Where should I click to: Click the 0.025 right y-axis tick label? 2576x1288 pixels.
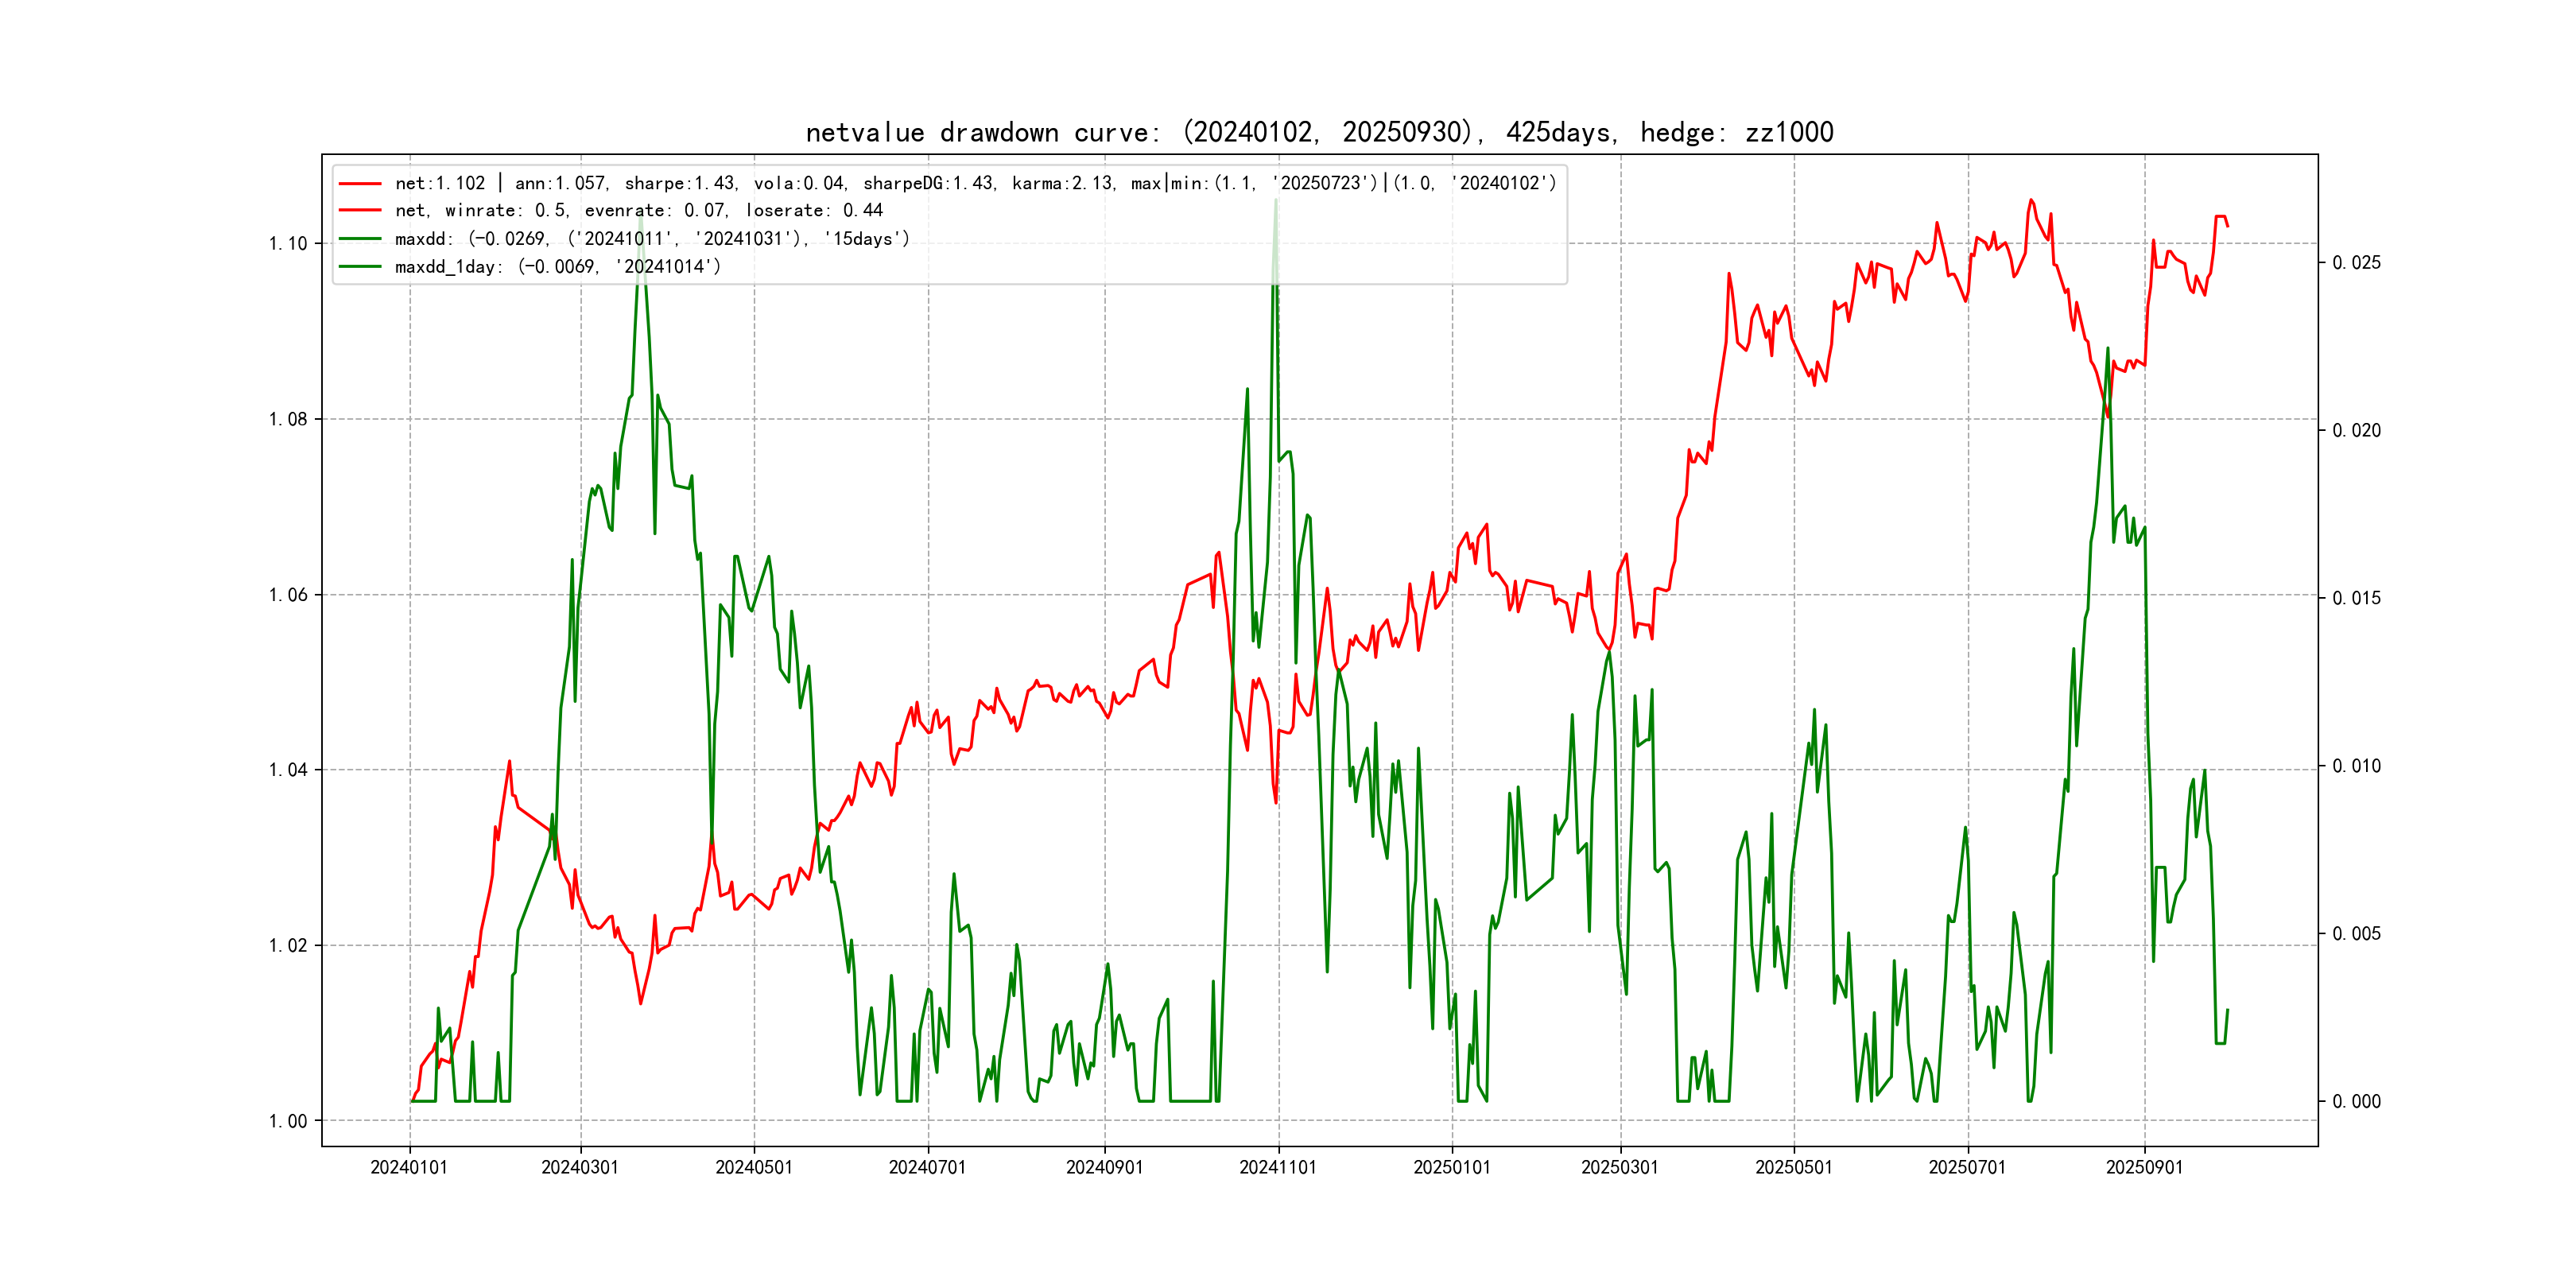(2357, 263)
